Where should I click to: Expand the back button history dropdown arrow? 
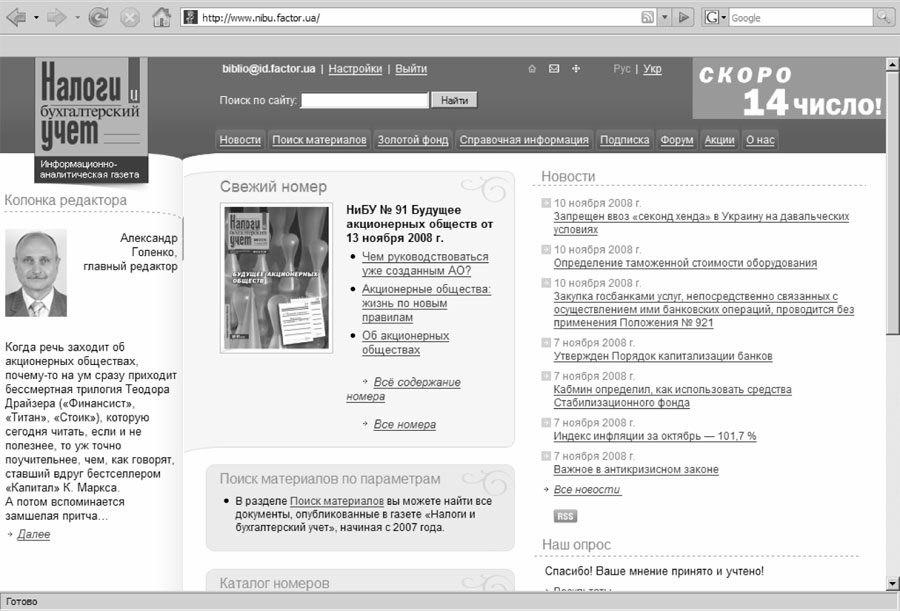pos(36,18)
